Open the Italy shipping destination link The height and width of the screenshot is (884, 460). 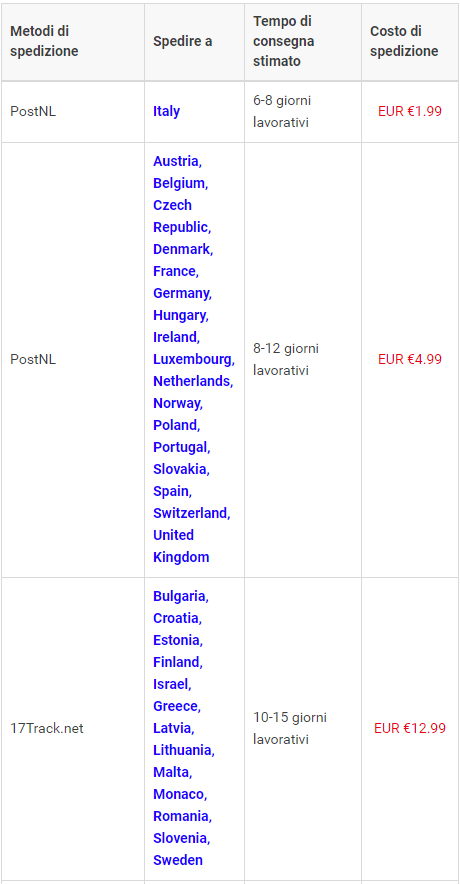pos(166,111)
